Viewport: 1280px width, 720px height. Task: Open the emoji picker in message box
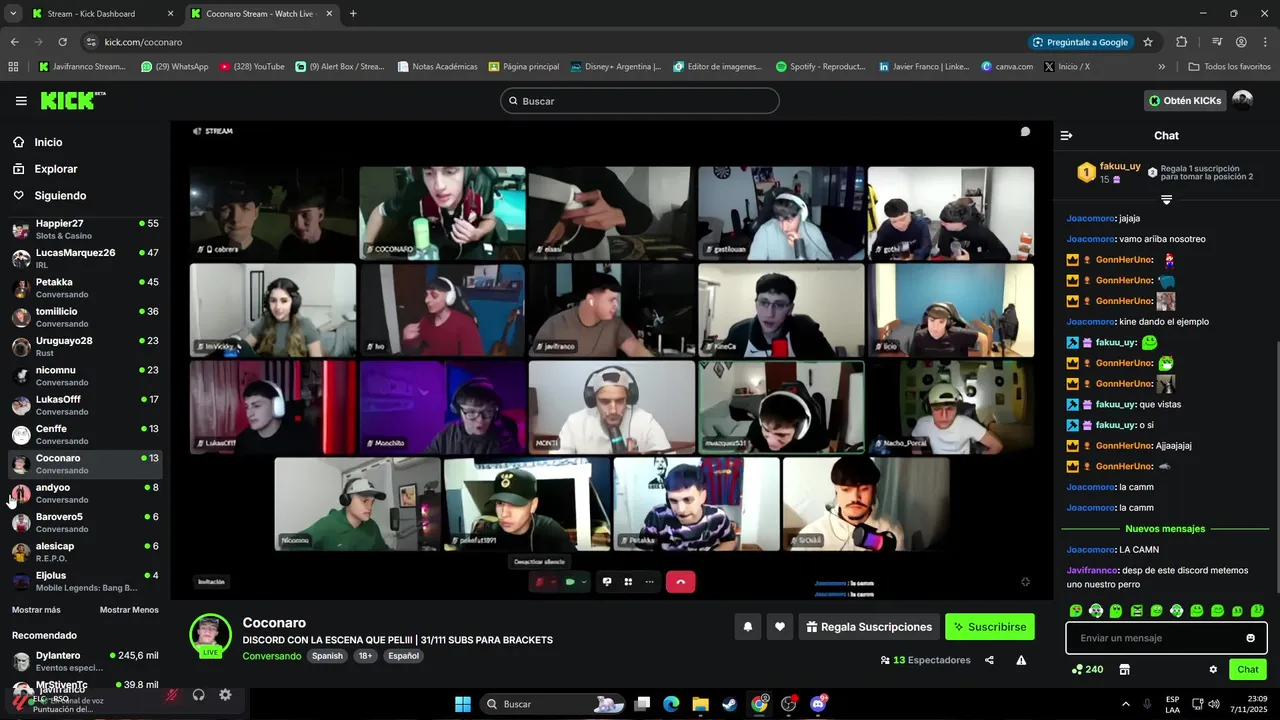1250,638
